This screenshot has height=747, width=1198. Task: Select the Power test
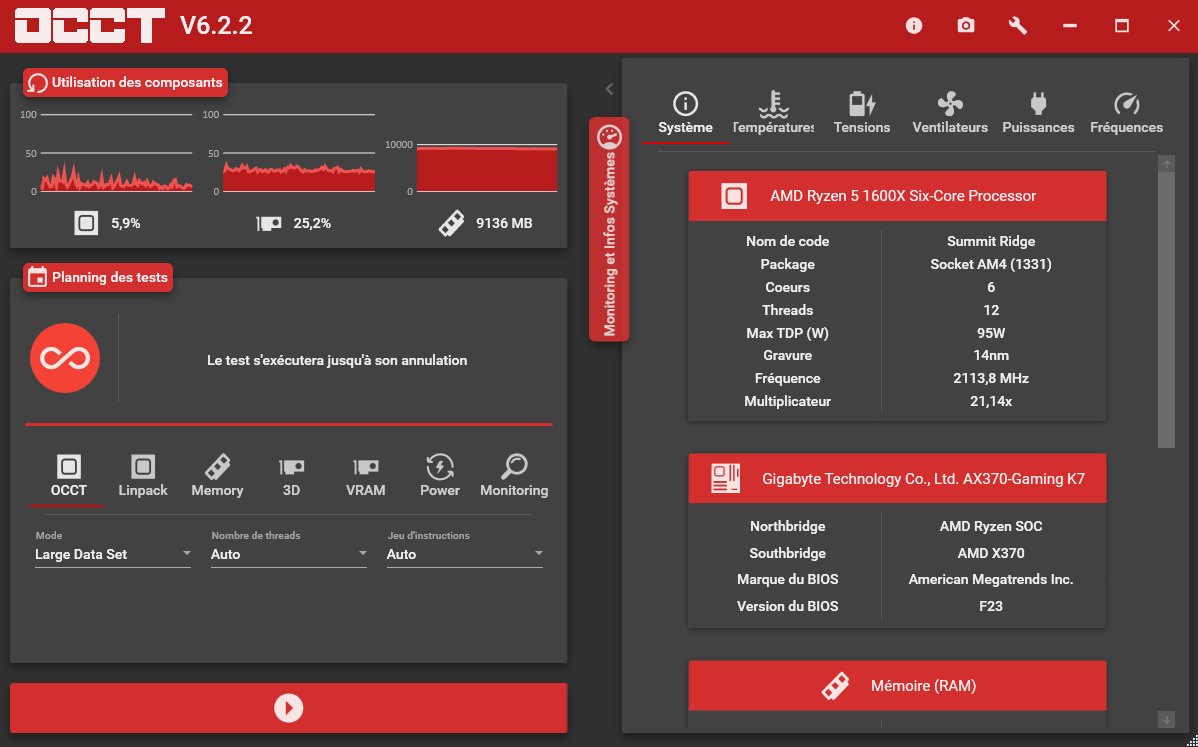[x=440, y=476]
